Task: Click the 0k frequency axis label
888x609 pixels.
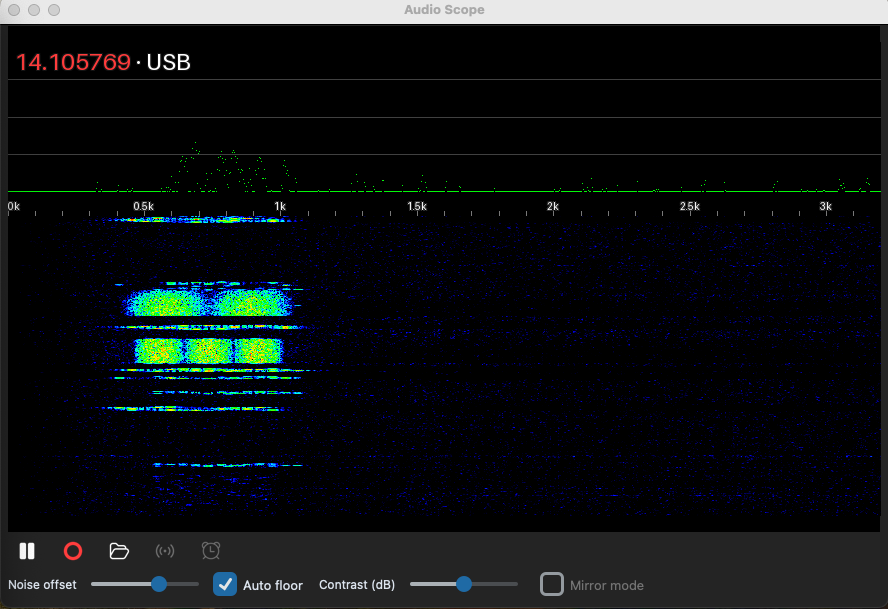Action: [x=14, y=206]
